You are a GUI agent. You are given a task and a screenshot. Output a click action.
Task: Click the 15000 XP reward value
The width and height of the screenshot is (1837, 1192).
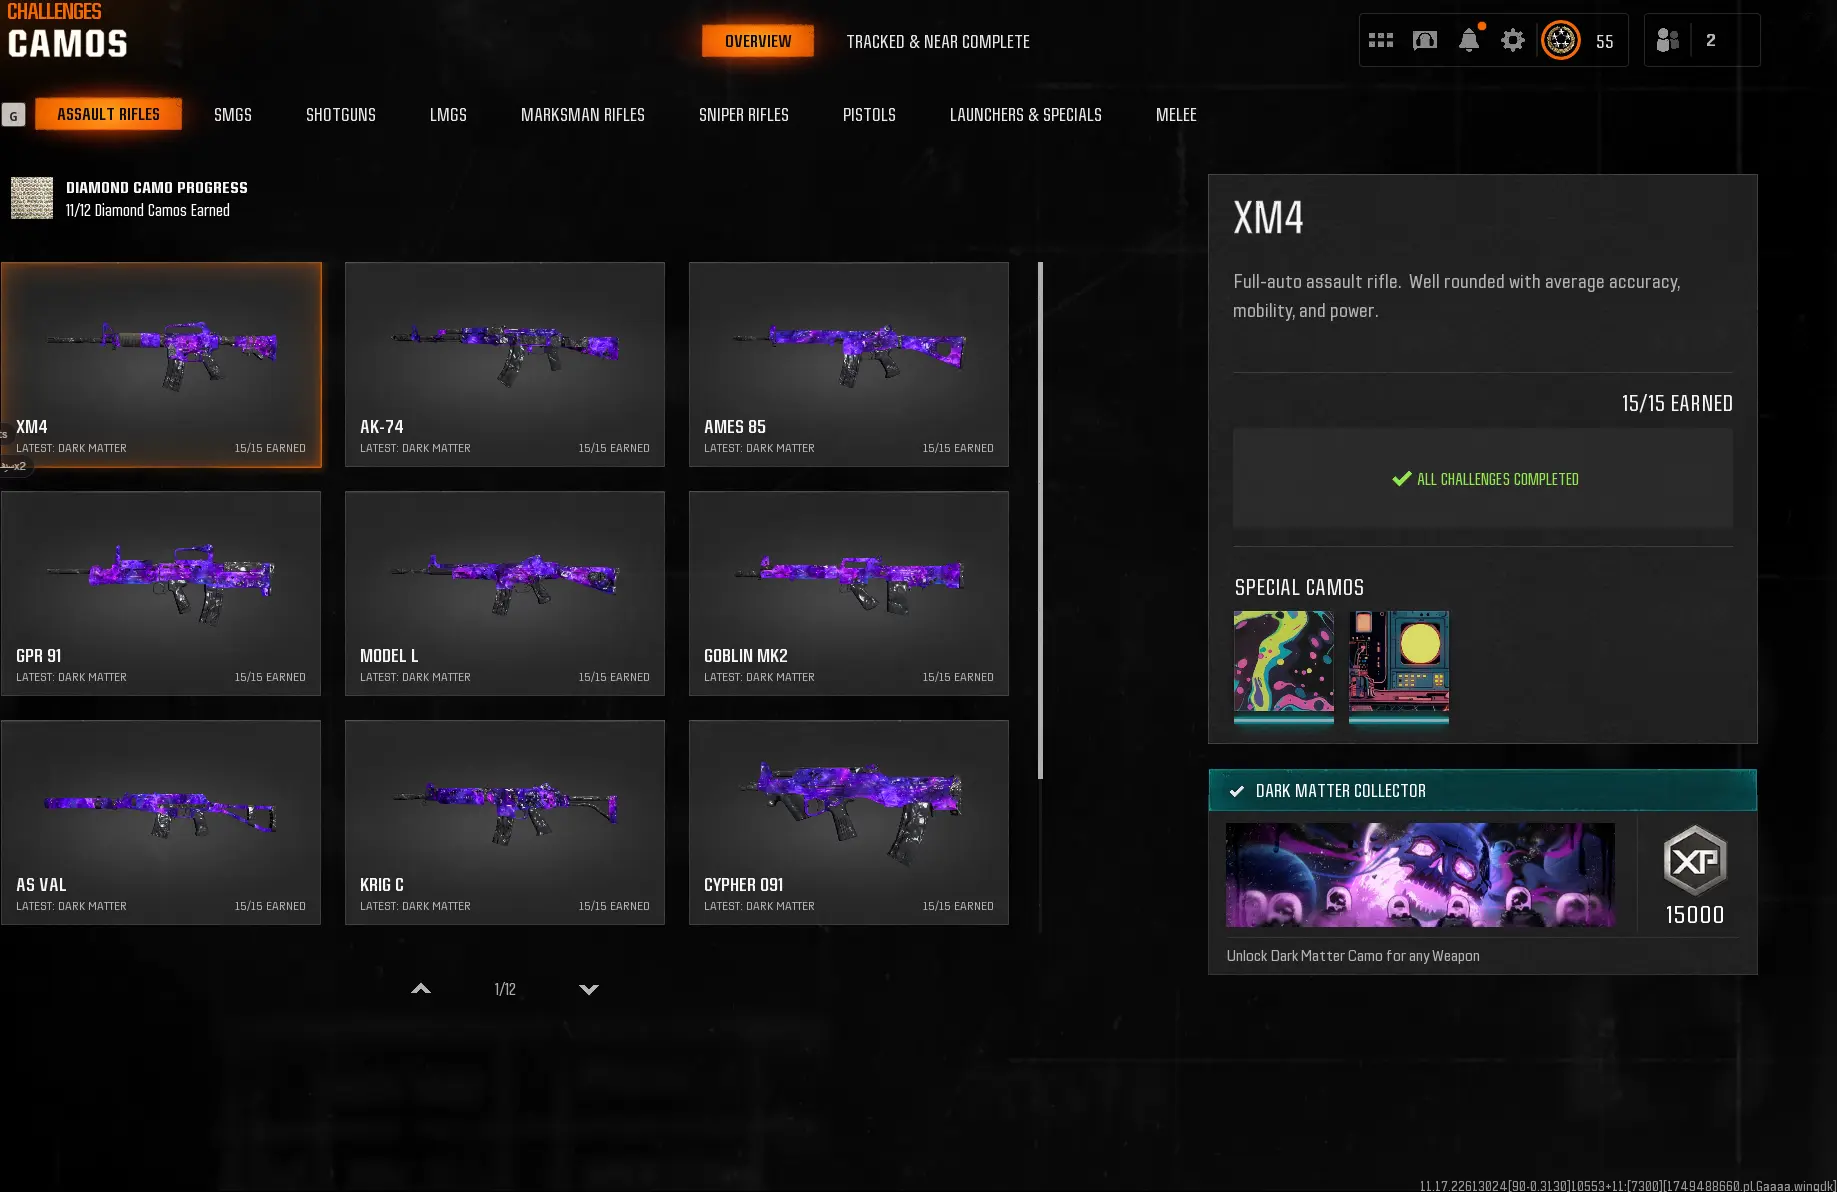tap(1695, 915)
